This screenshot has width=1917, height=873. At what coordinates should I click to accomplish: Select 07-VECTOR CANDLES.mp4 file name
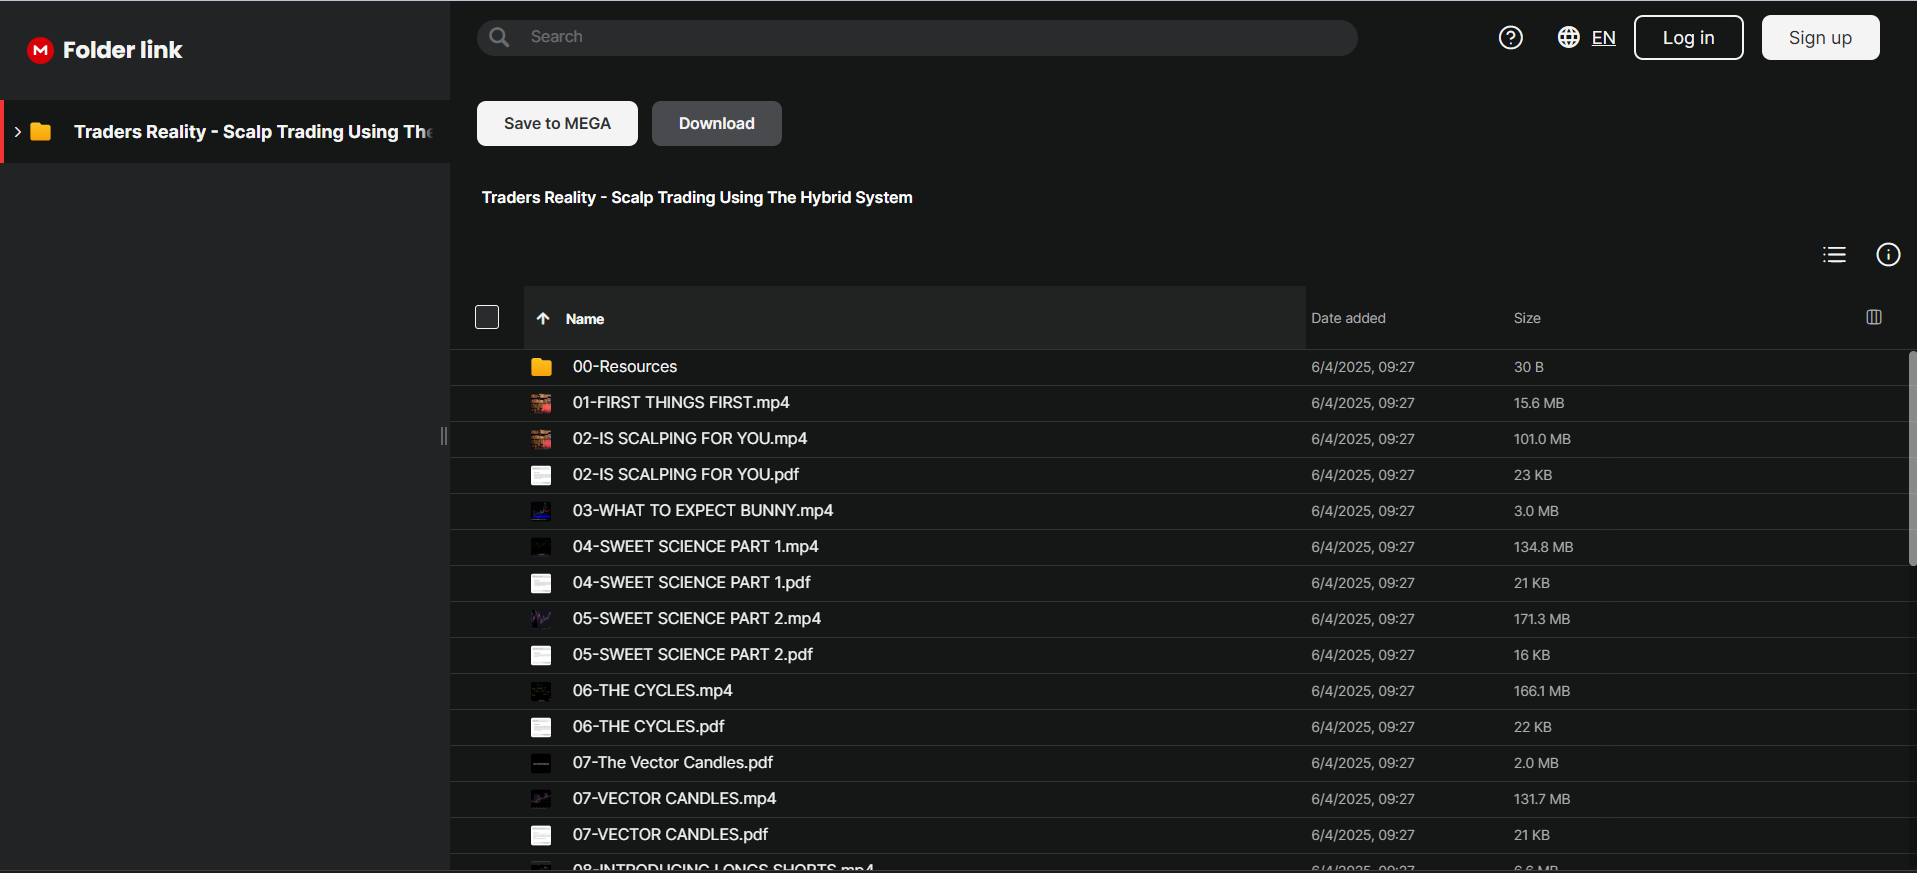pyautogui.click(x=675, y=799)
